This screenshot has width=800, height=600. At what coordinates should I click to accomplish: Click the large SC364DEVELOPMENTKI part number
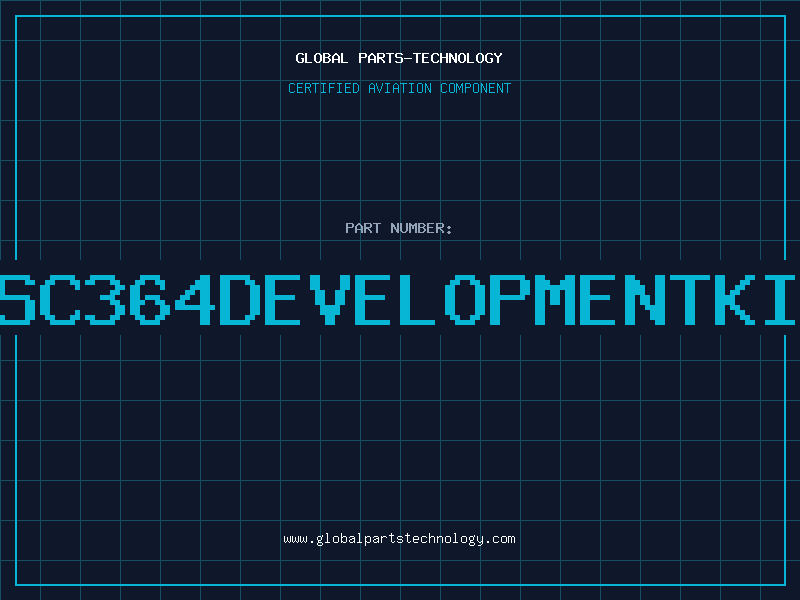[x=398, y=299]
